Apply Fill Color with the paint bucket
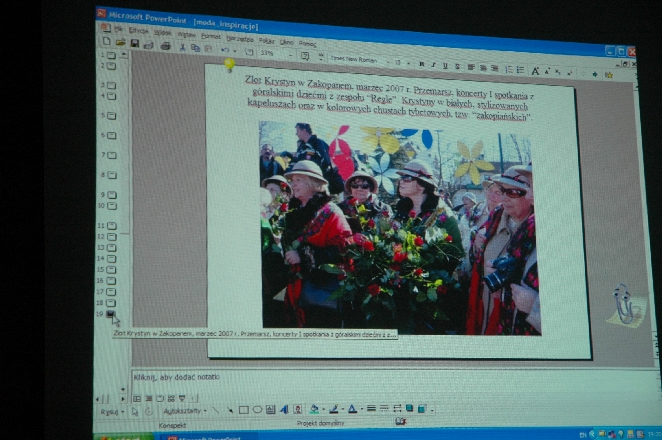The height and width of the screenshot is (440, 662). pyautogui.click(x=314, y=409)
